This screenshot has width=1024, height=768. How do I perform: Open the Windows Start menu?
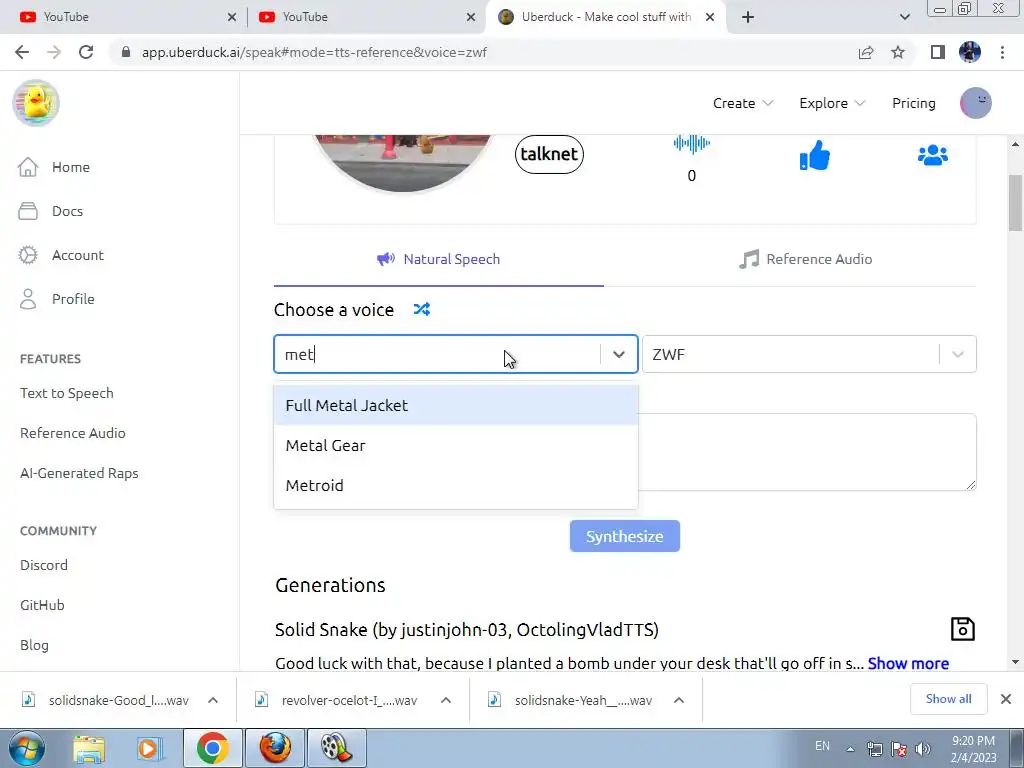(x=27, y=748)
